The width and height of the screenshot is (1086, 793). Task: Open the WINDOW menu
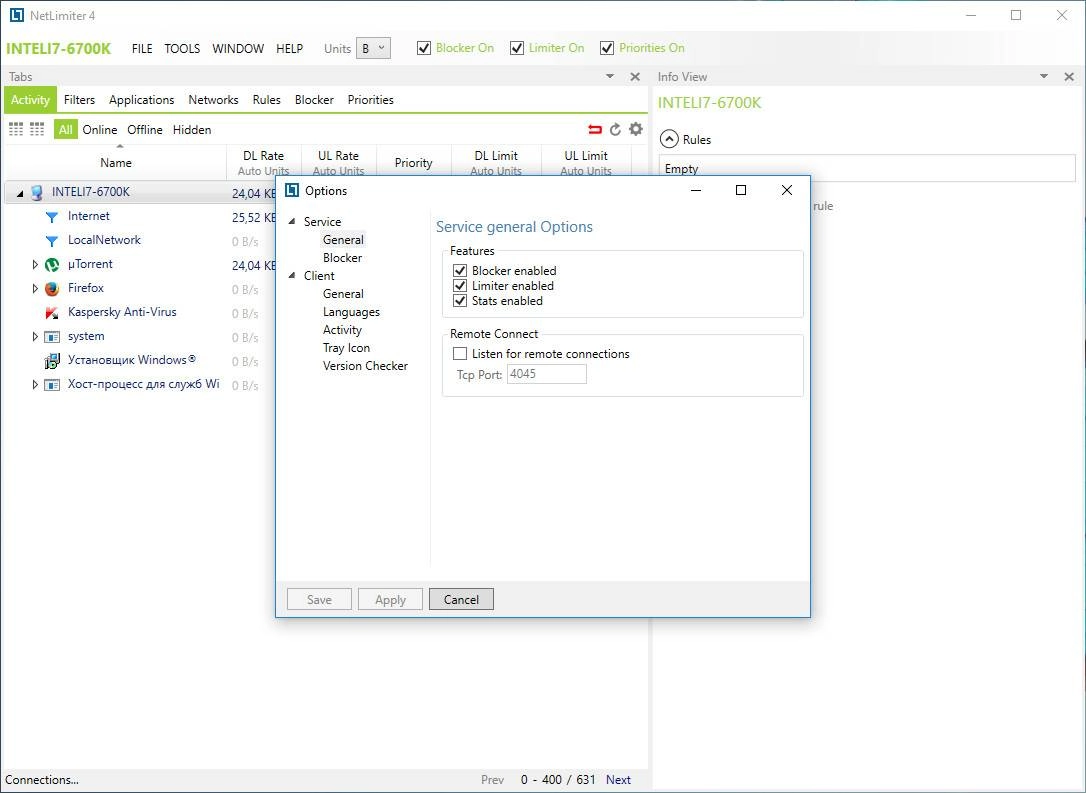pyautogui.click(x=238, y=48)
